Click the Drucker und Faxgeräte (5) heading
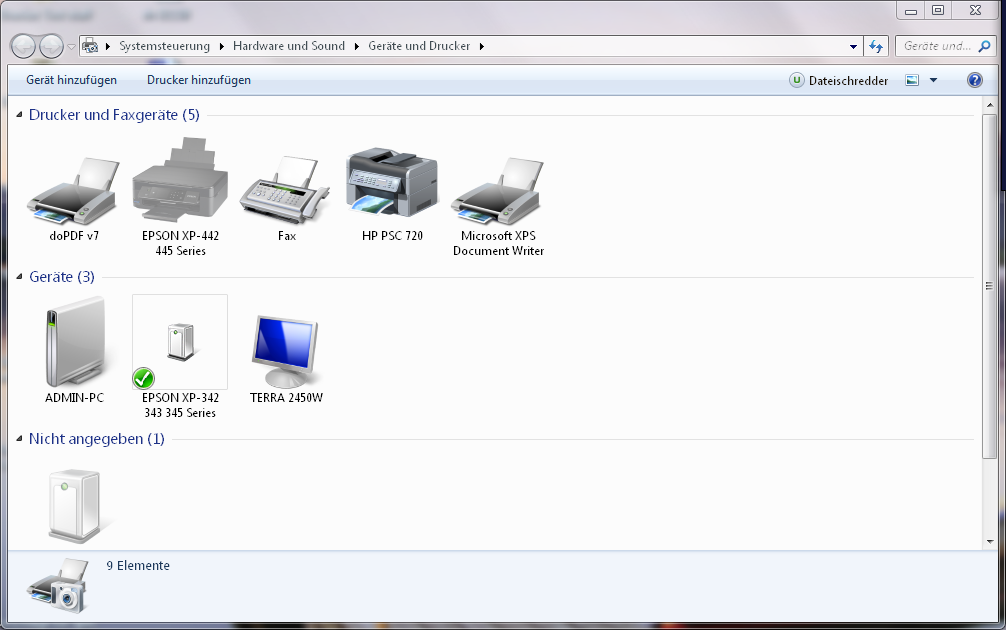The image size is (1006, 630). point(114,115)
